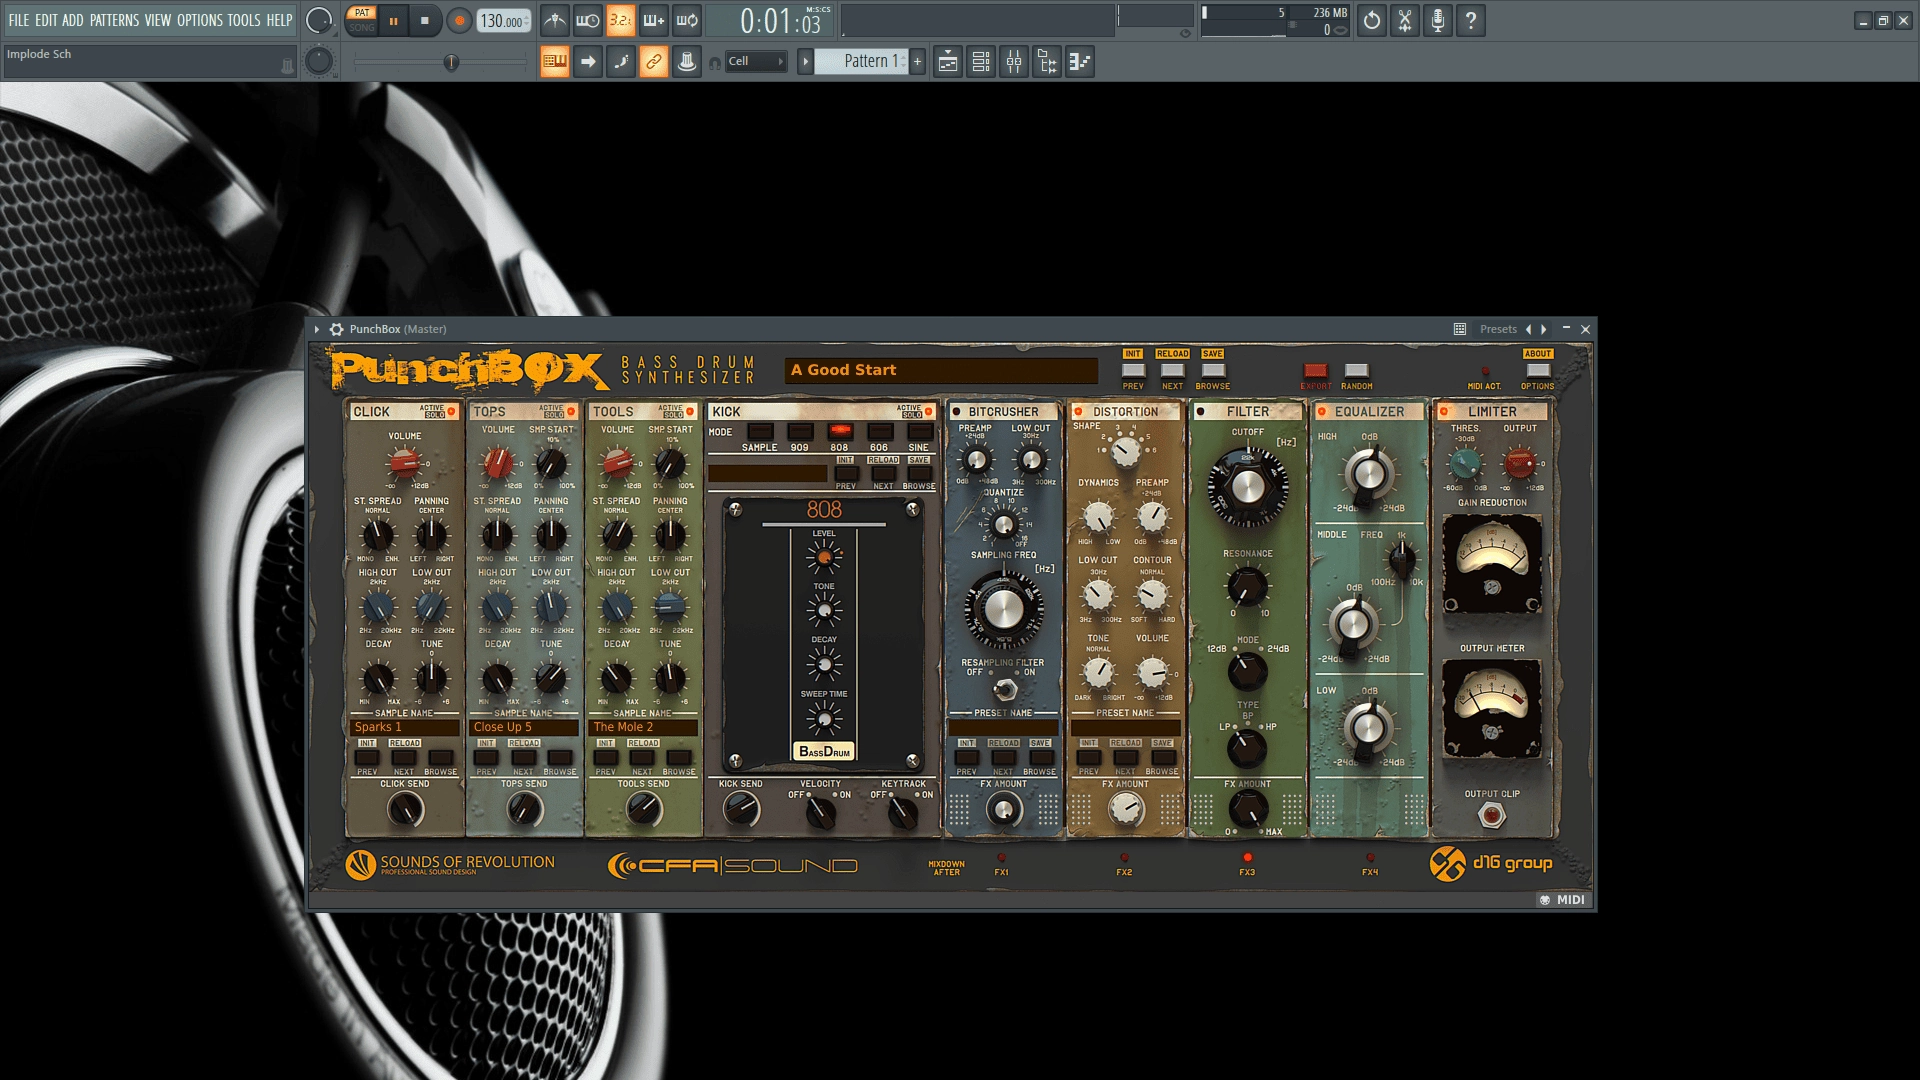This screenshot has height=1080, width=1920.
Task: Open the playlist view icon
Action: (948, 62)
